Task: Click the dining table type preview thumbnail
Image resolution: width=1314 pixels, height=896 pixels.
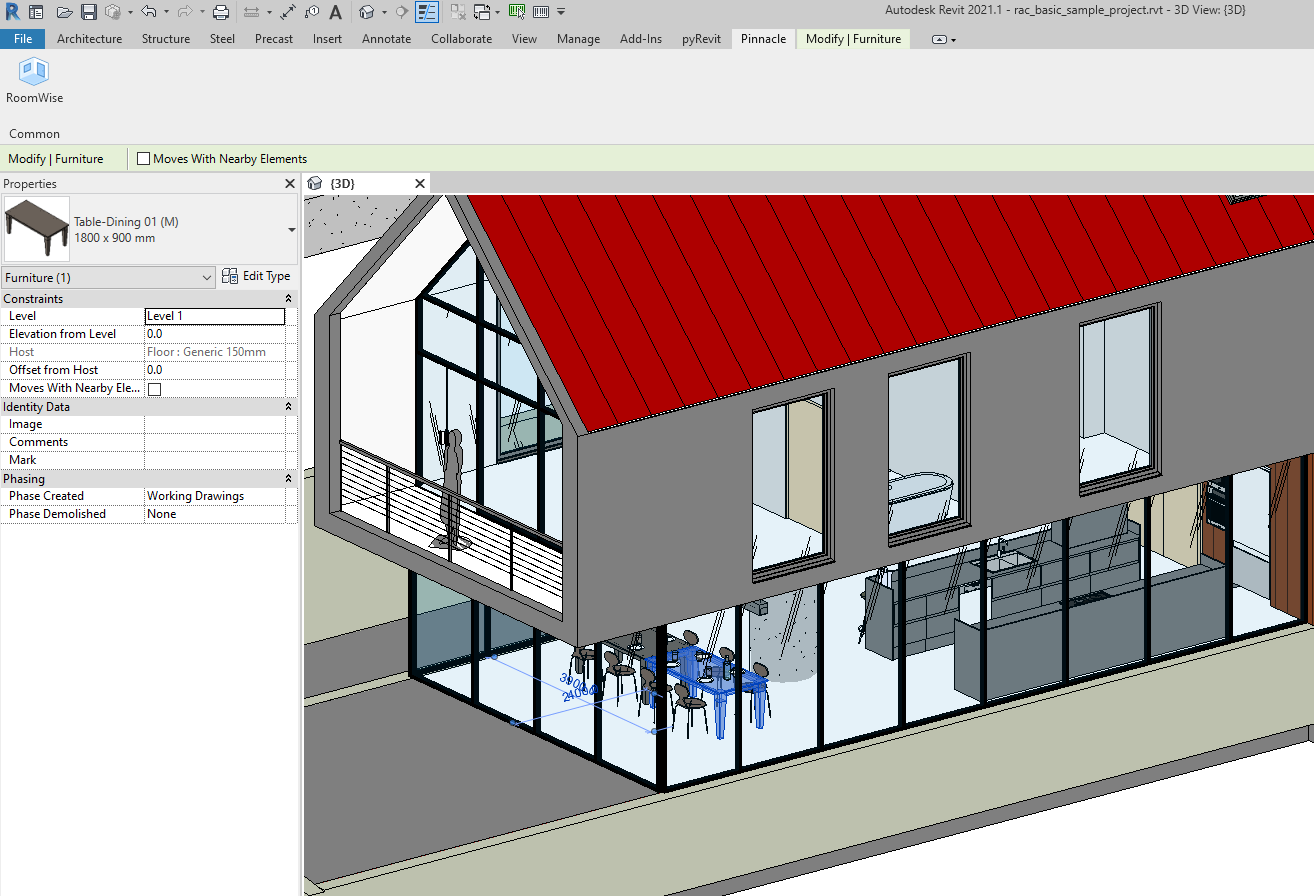Action: [37, 229]
